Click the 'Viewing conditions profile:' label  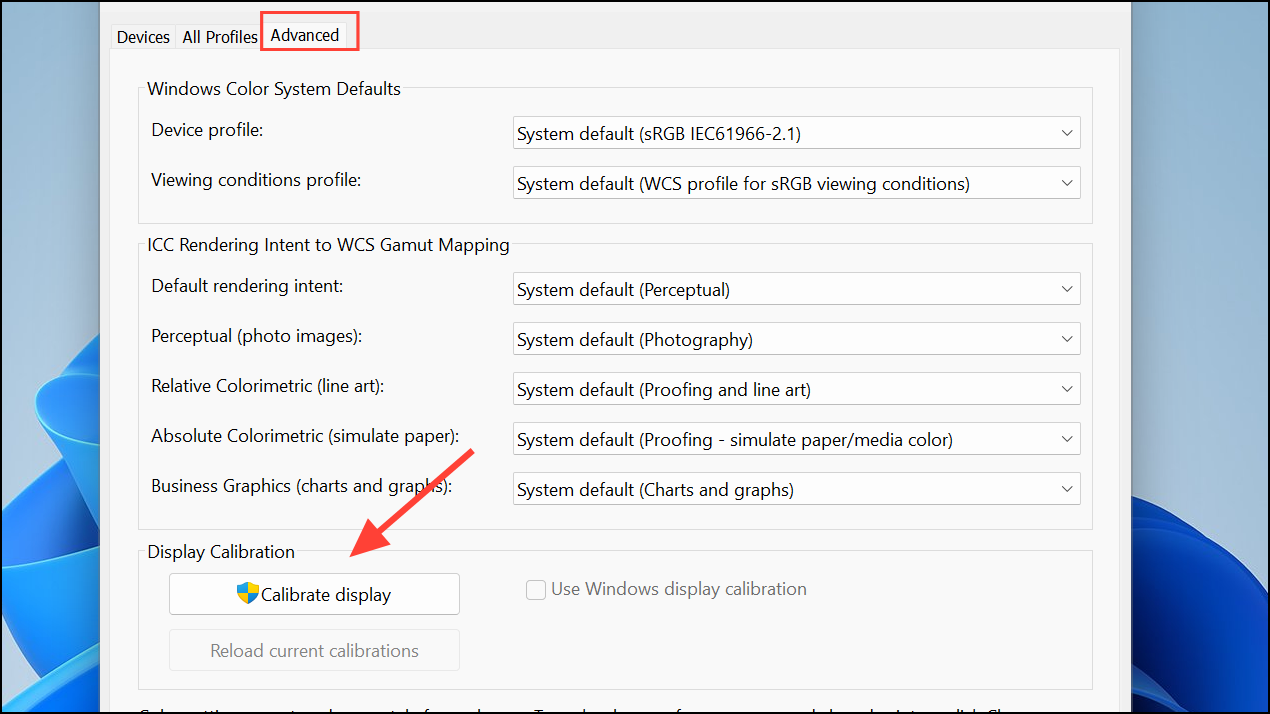pos(256,180)
